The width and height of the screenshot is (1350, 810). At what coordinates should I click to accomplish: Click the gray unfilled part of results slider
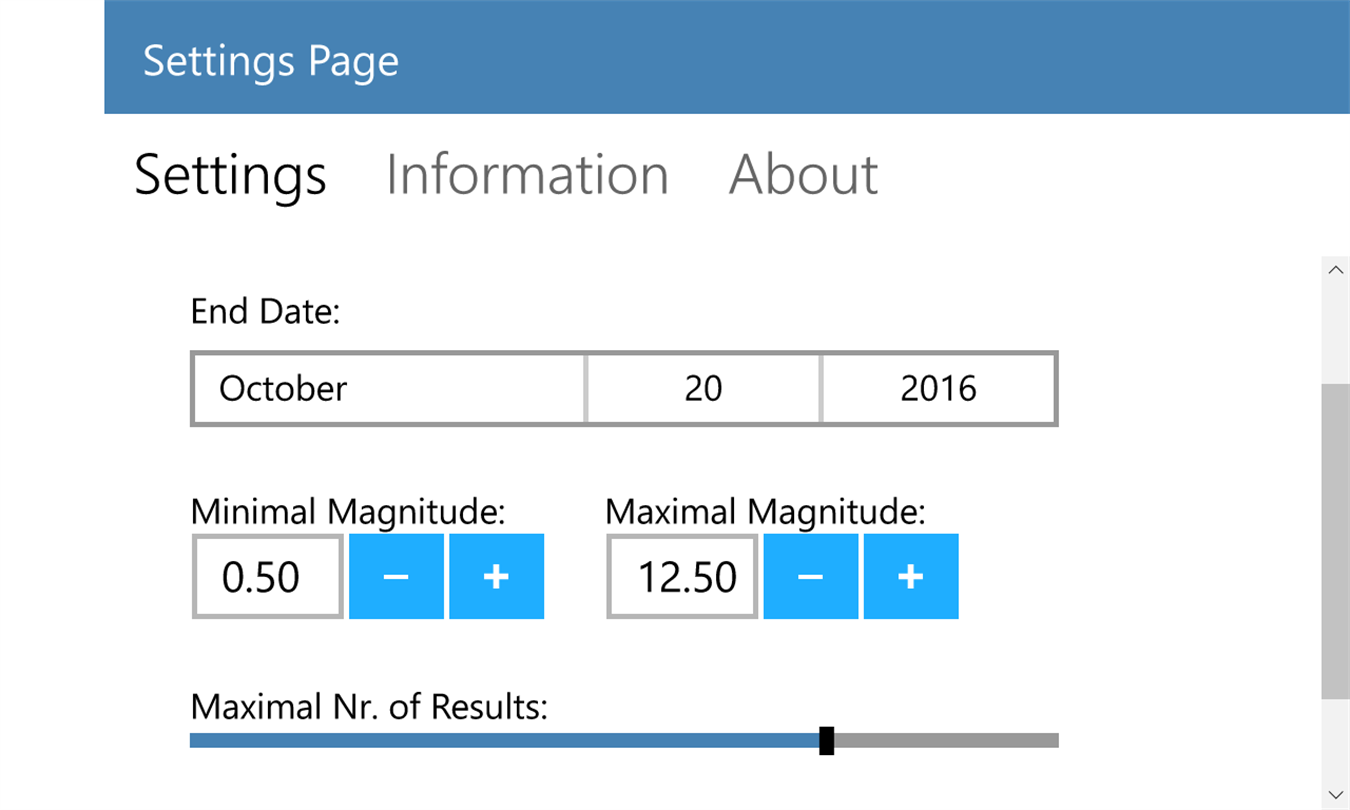945,741
